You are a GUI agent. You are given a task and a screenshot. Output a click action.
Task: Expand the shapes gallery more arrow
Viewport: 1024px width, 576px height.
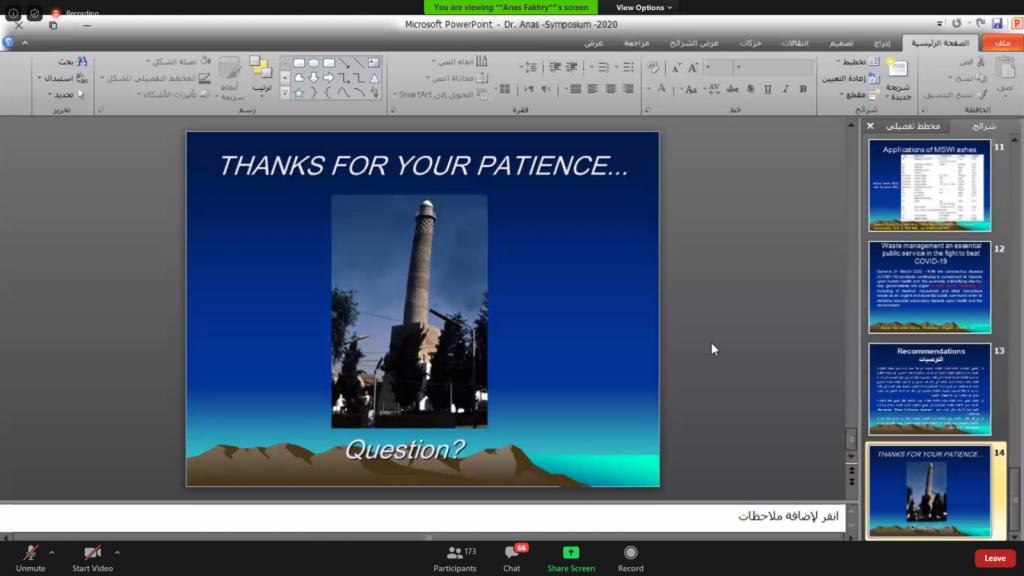(x=285, y=92)
